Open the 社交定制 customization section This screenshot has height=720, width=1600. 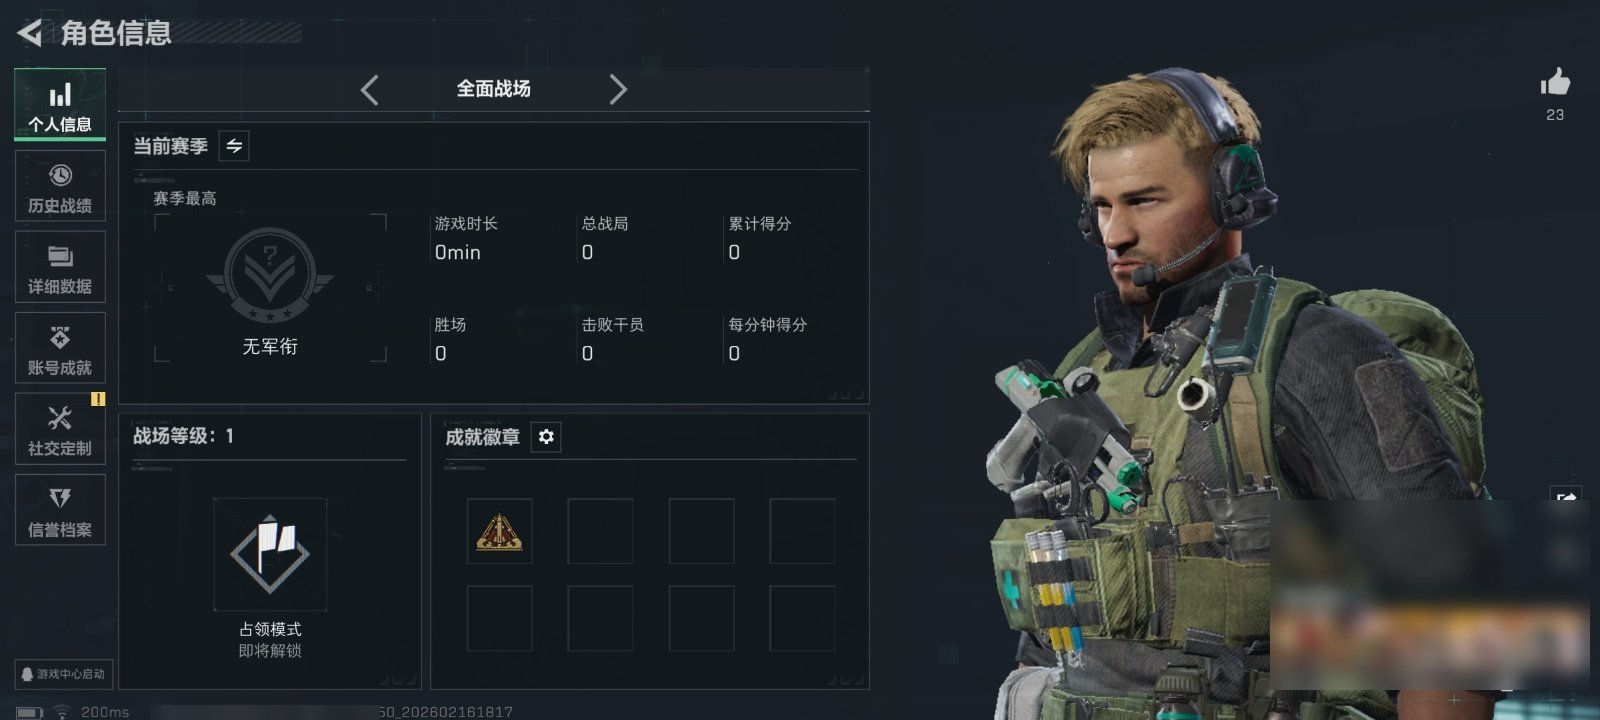pos(60,429)
